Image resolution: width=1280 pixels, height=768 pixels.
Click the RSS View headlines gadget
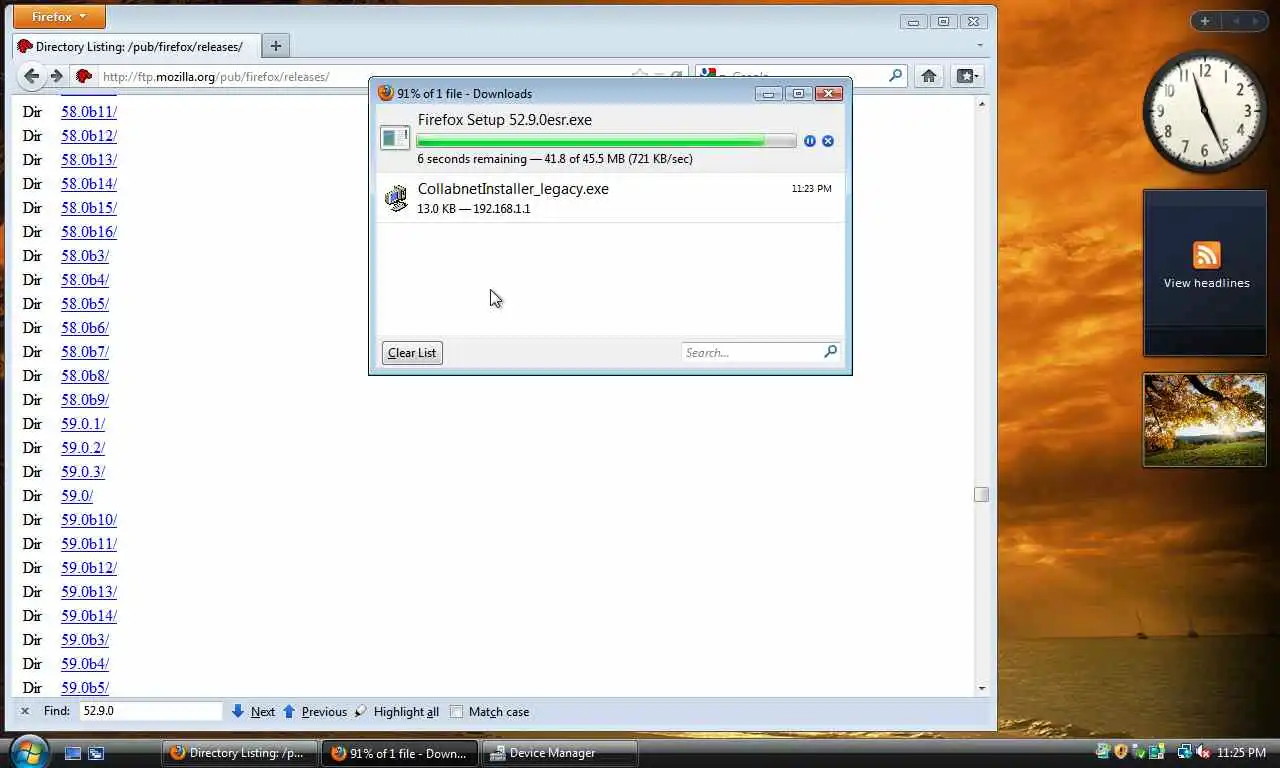point(1206,273)
